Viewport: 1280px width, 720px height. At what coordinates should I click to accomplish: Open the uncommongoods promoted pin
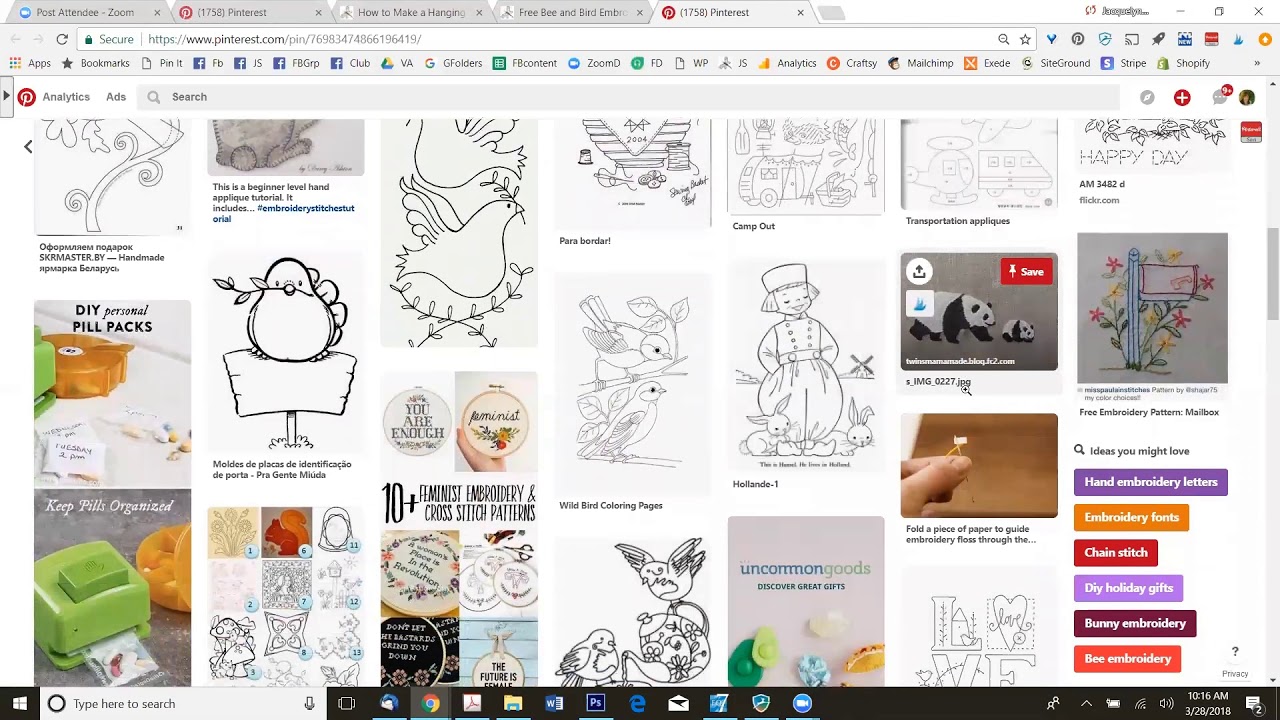pos(806,600)
